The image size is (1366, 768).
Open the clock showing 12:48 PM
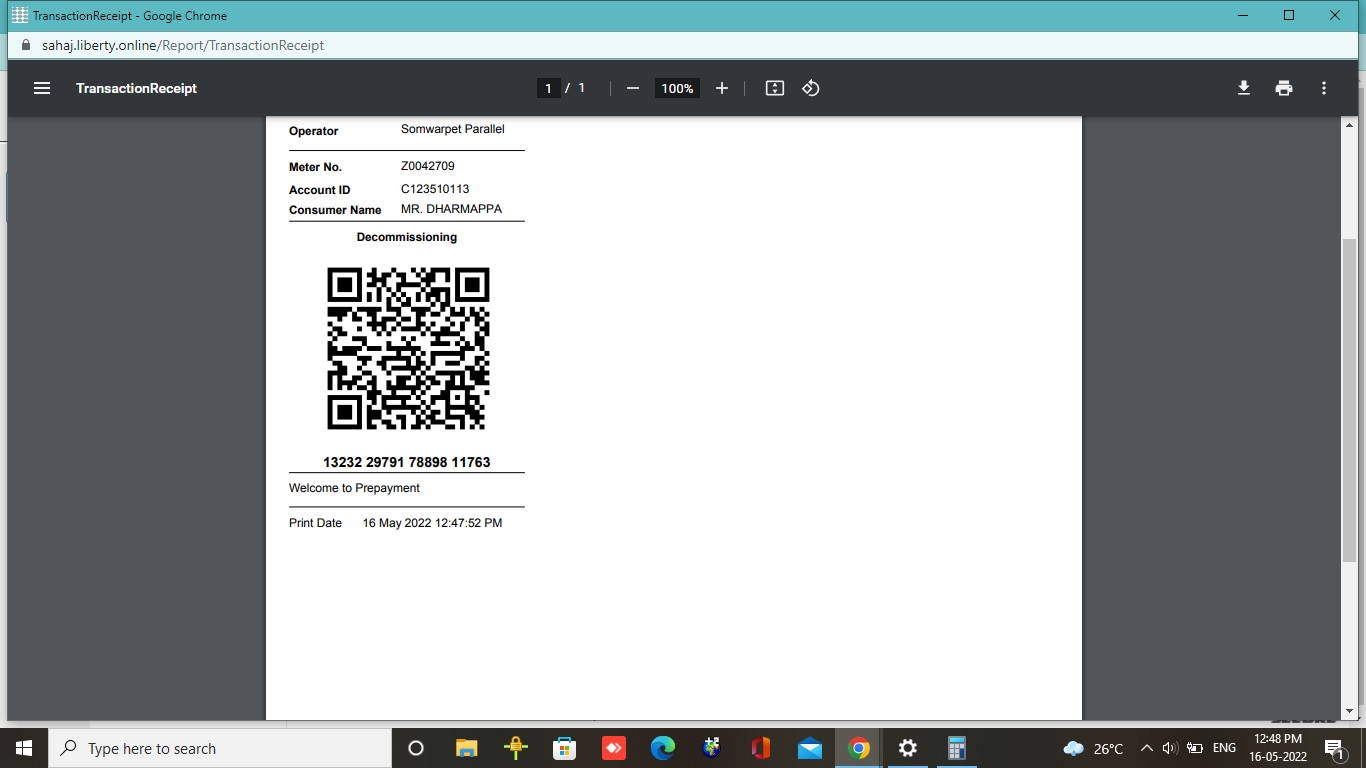tap(1278, 748)
